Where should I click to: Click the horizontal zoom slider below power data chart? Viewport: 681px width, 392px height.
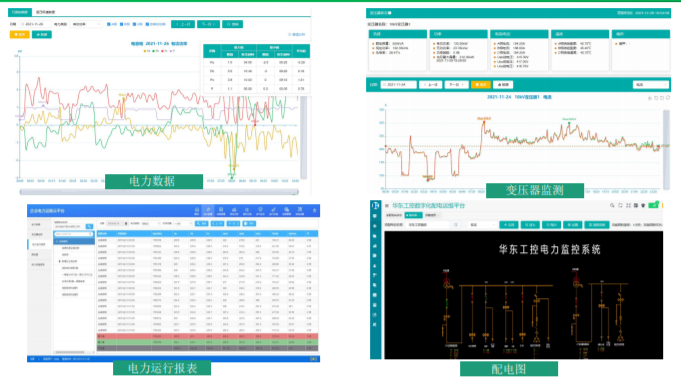pos(159,191)
